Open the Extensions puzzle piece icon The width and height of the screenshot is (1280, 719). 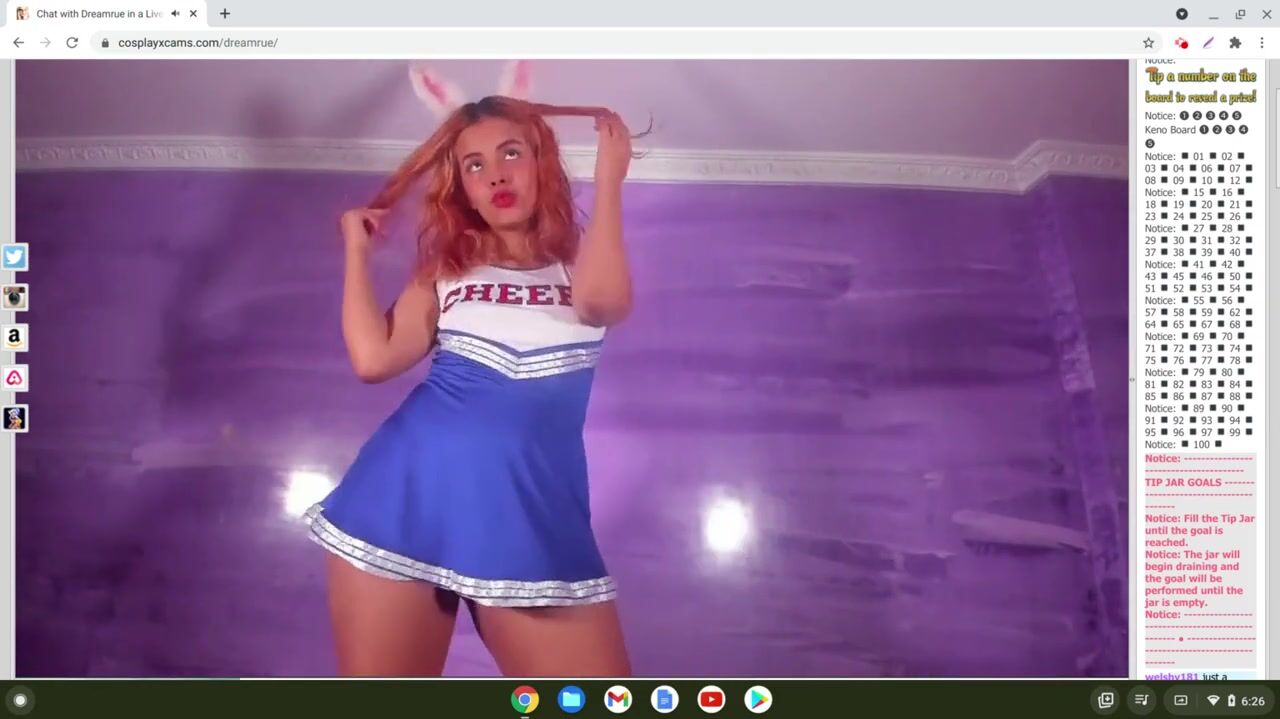coord(1235,43)
